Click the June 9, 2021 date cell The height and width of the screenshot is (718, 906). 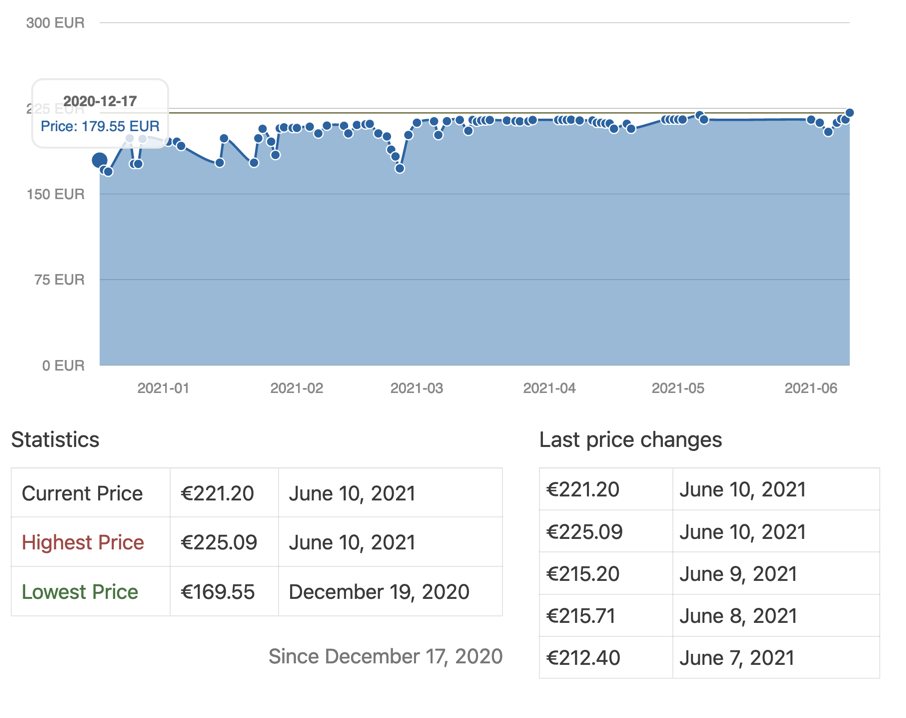[776, 574]
